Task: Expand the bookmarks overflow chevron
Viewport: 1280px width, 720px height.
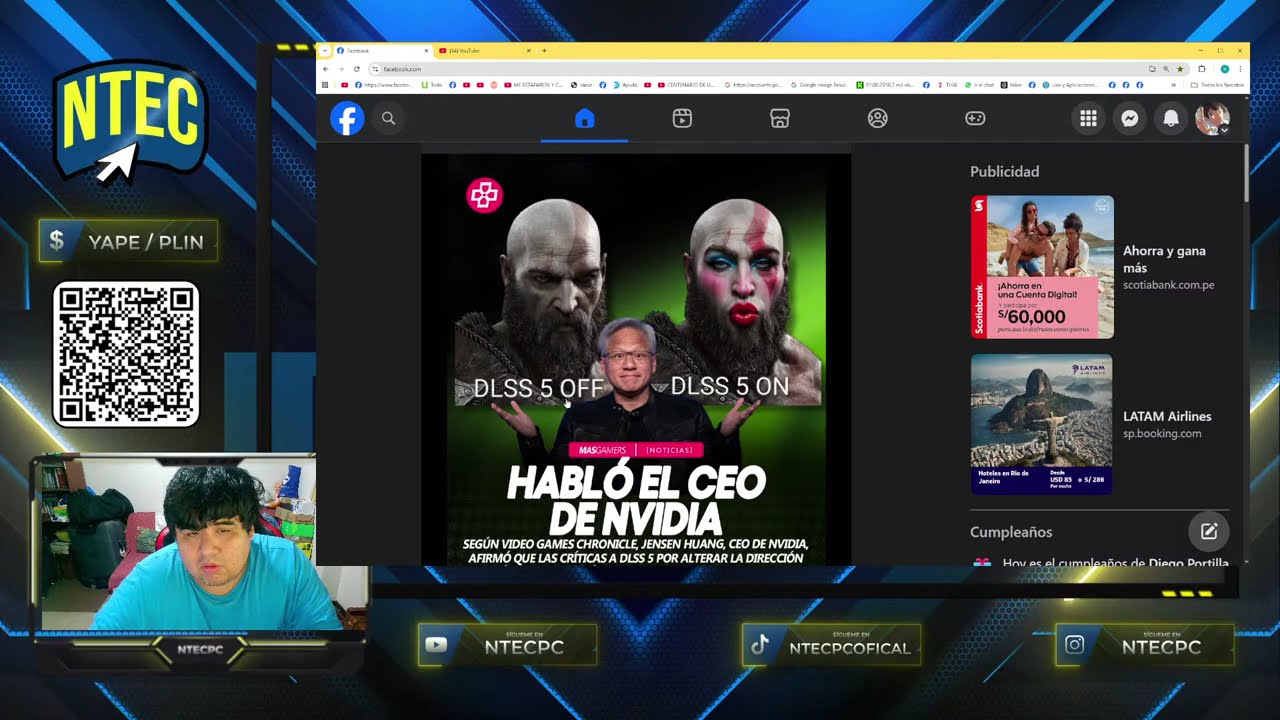Action: coord(1173,85)
